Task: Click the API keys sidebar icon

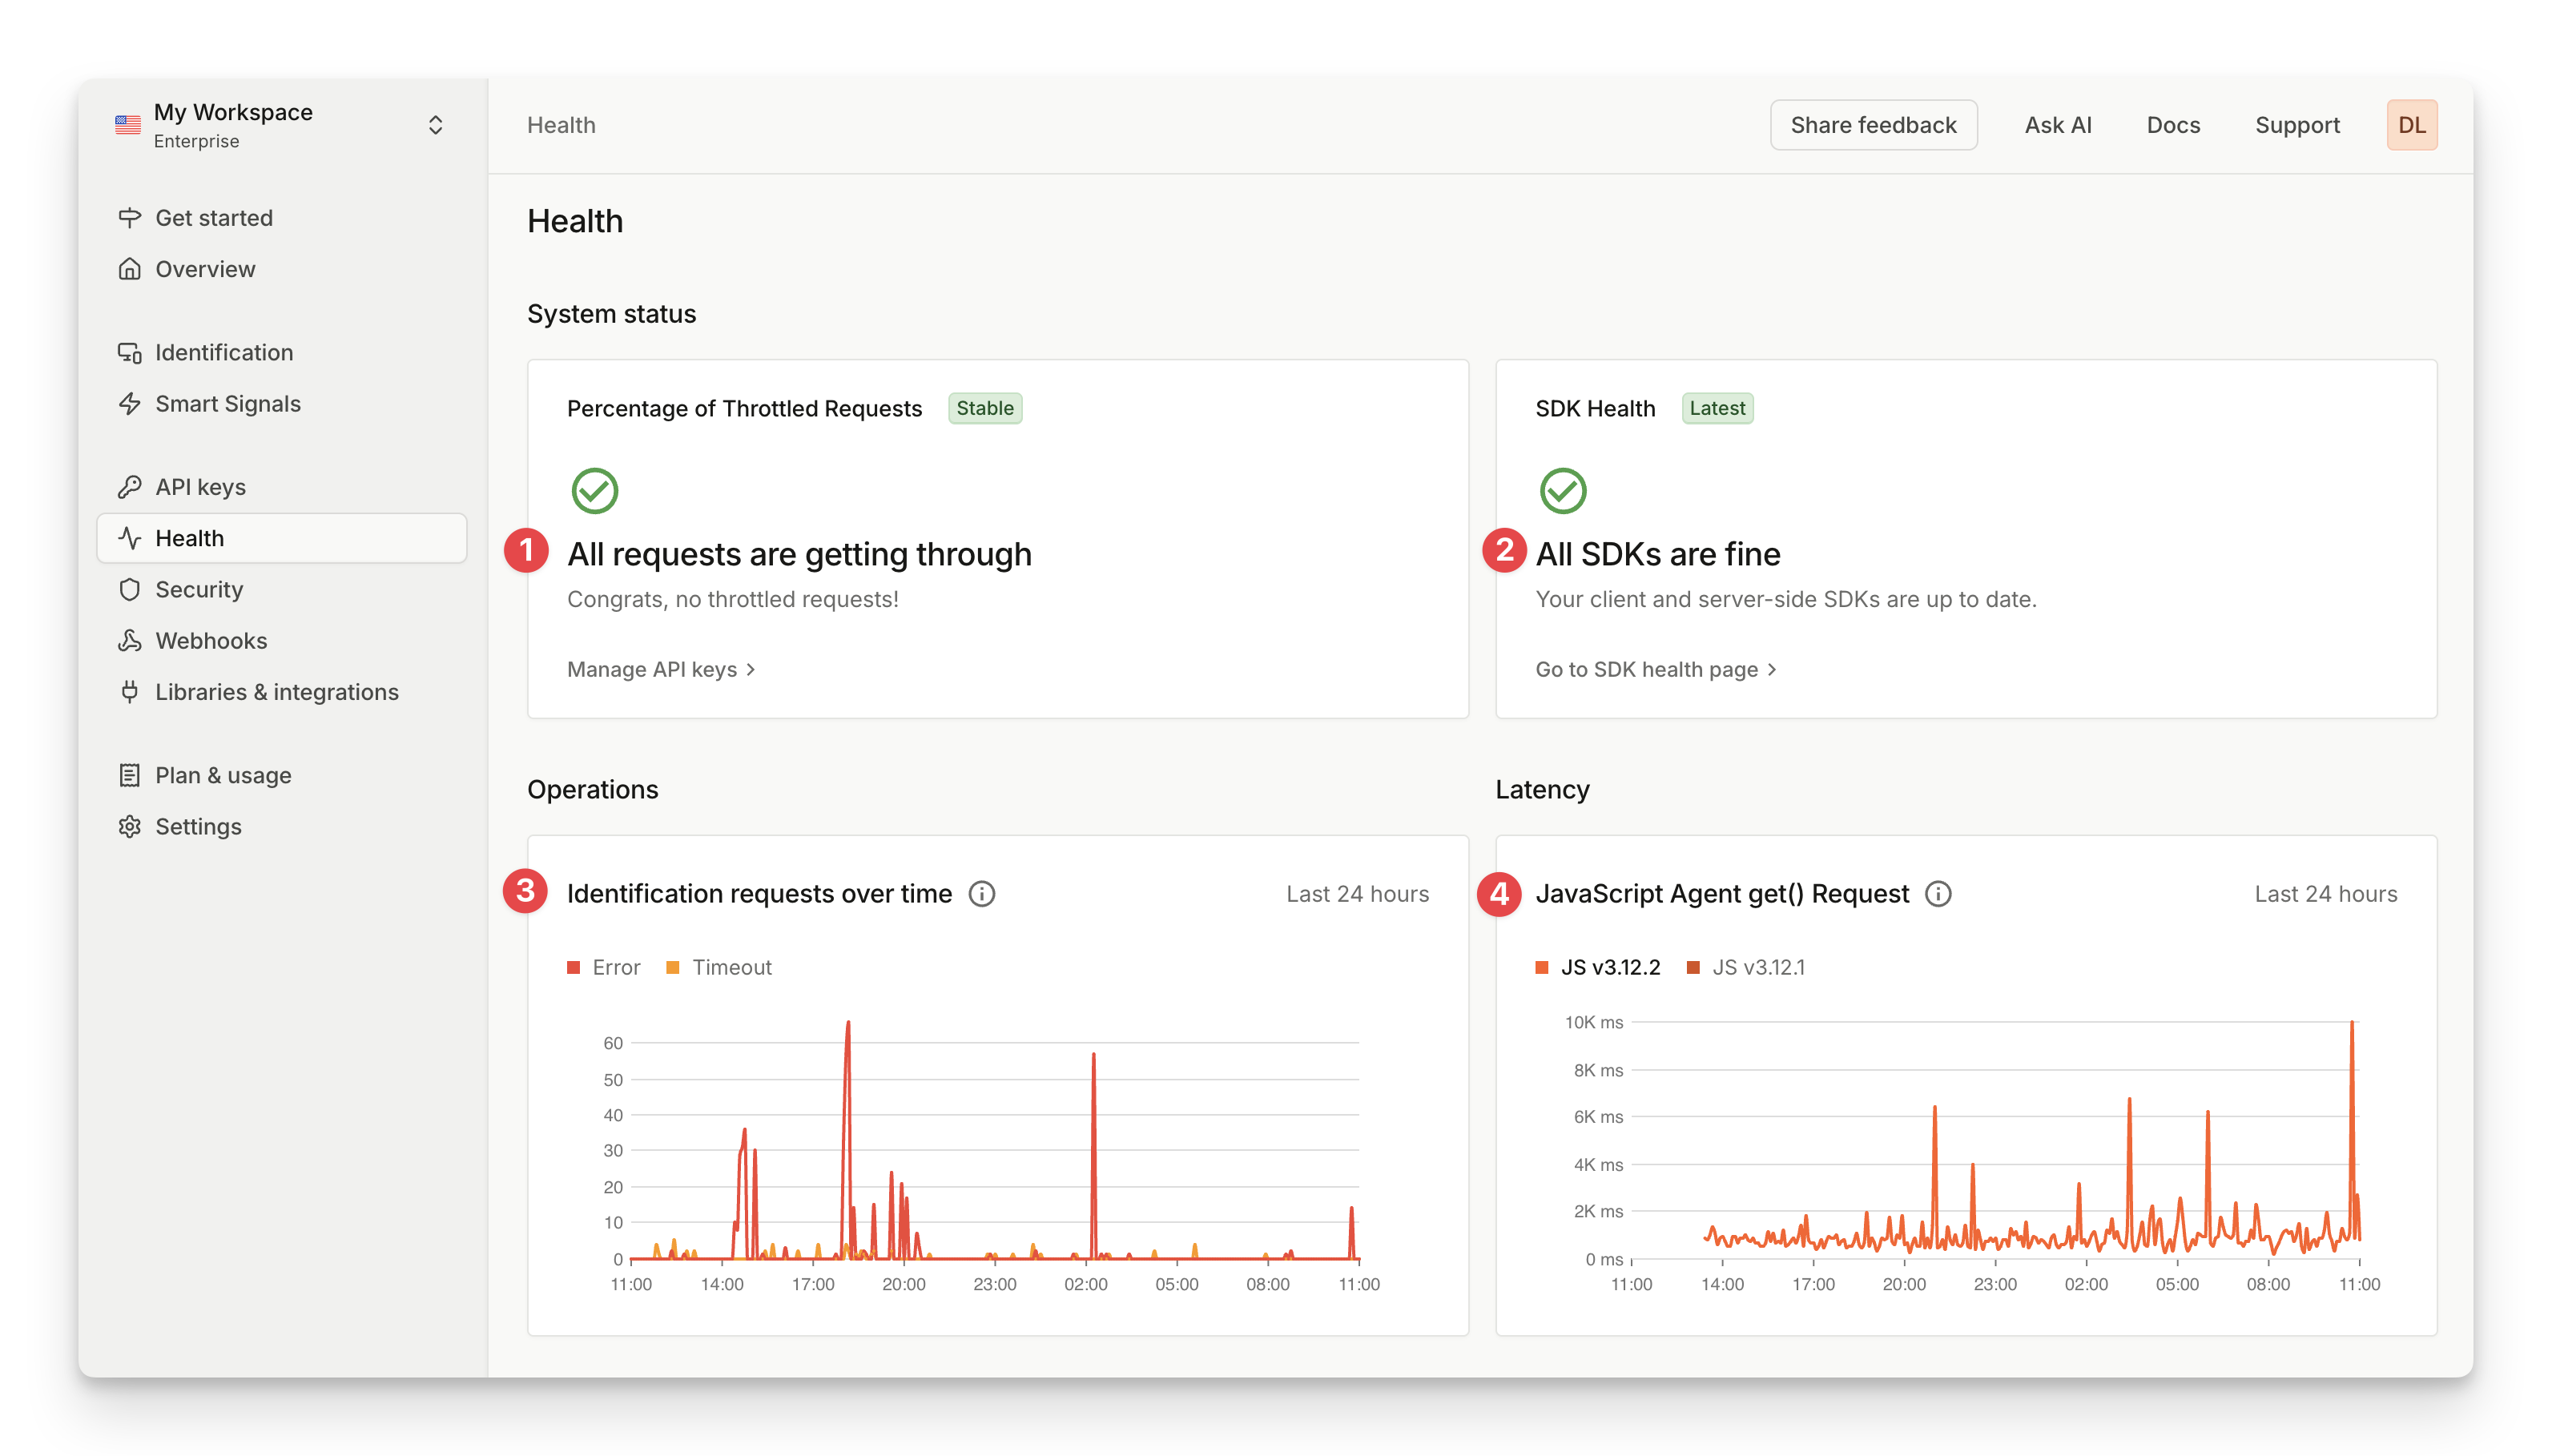Action: 131,487
